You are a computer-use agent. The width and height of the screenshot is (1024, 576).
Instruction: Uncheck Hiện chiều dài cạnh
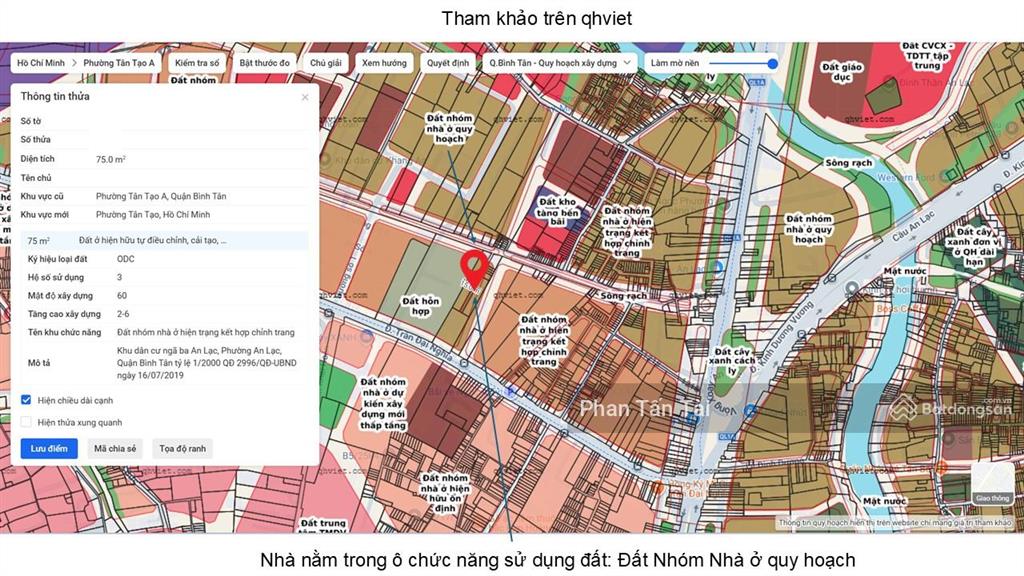[x=27, y=397]
